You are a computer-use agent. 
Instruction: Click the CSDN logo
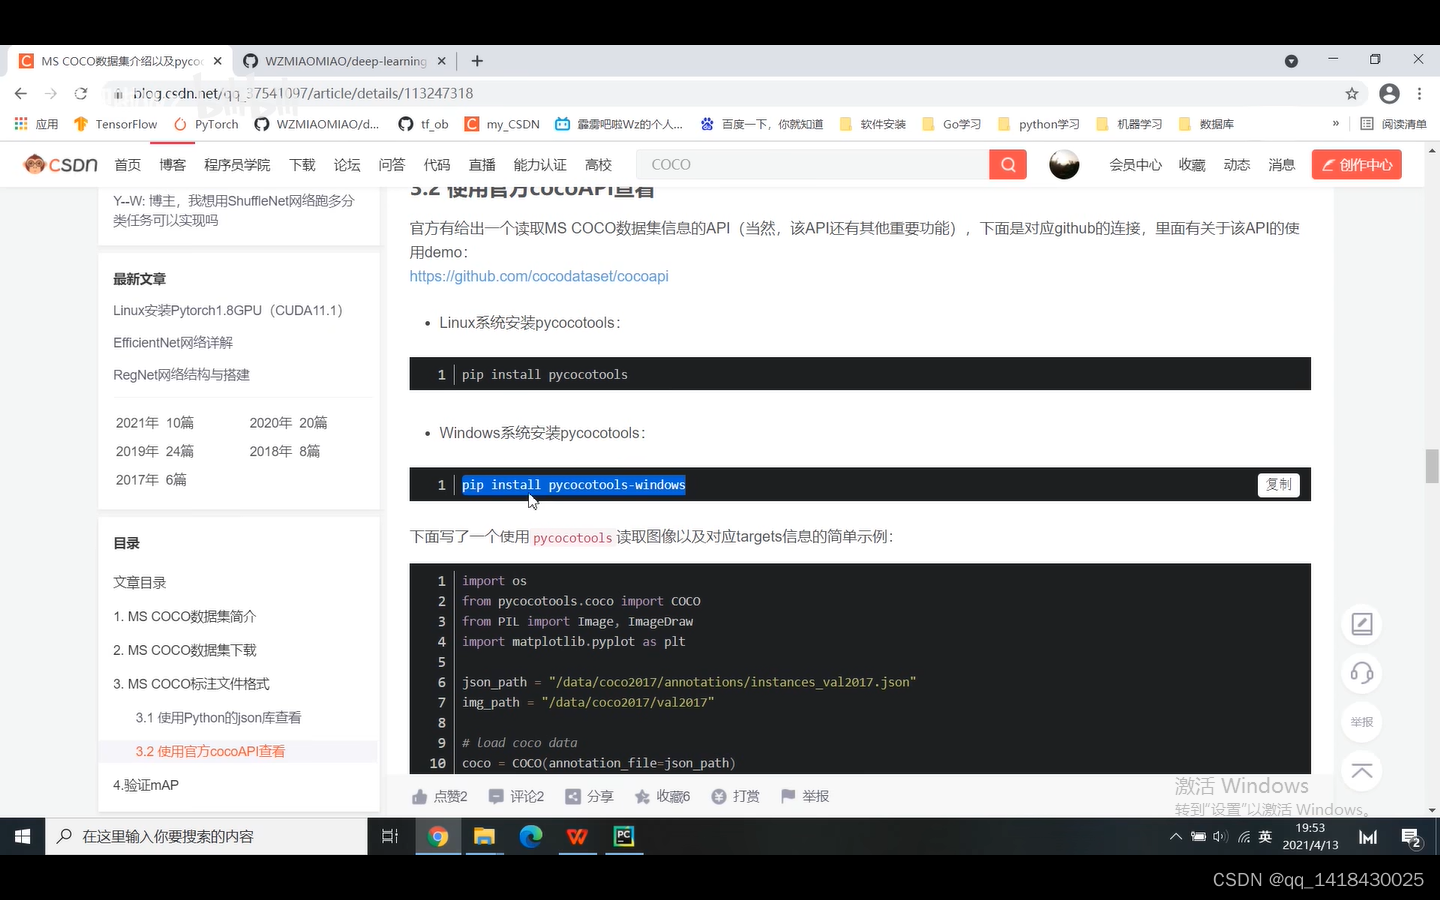tap(61, 164)
